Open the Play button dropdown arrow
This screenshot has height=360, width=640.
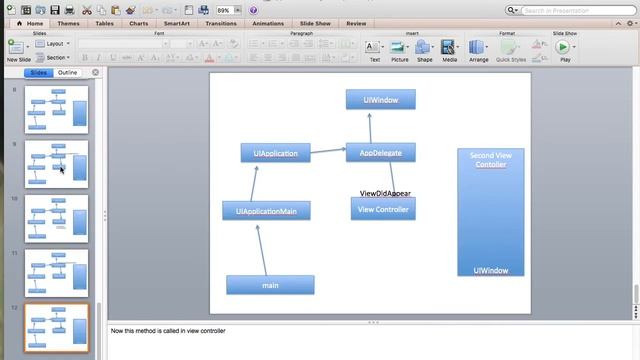574,47
